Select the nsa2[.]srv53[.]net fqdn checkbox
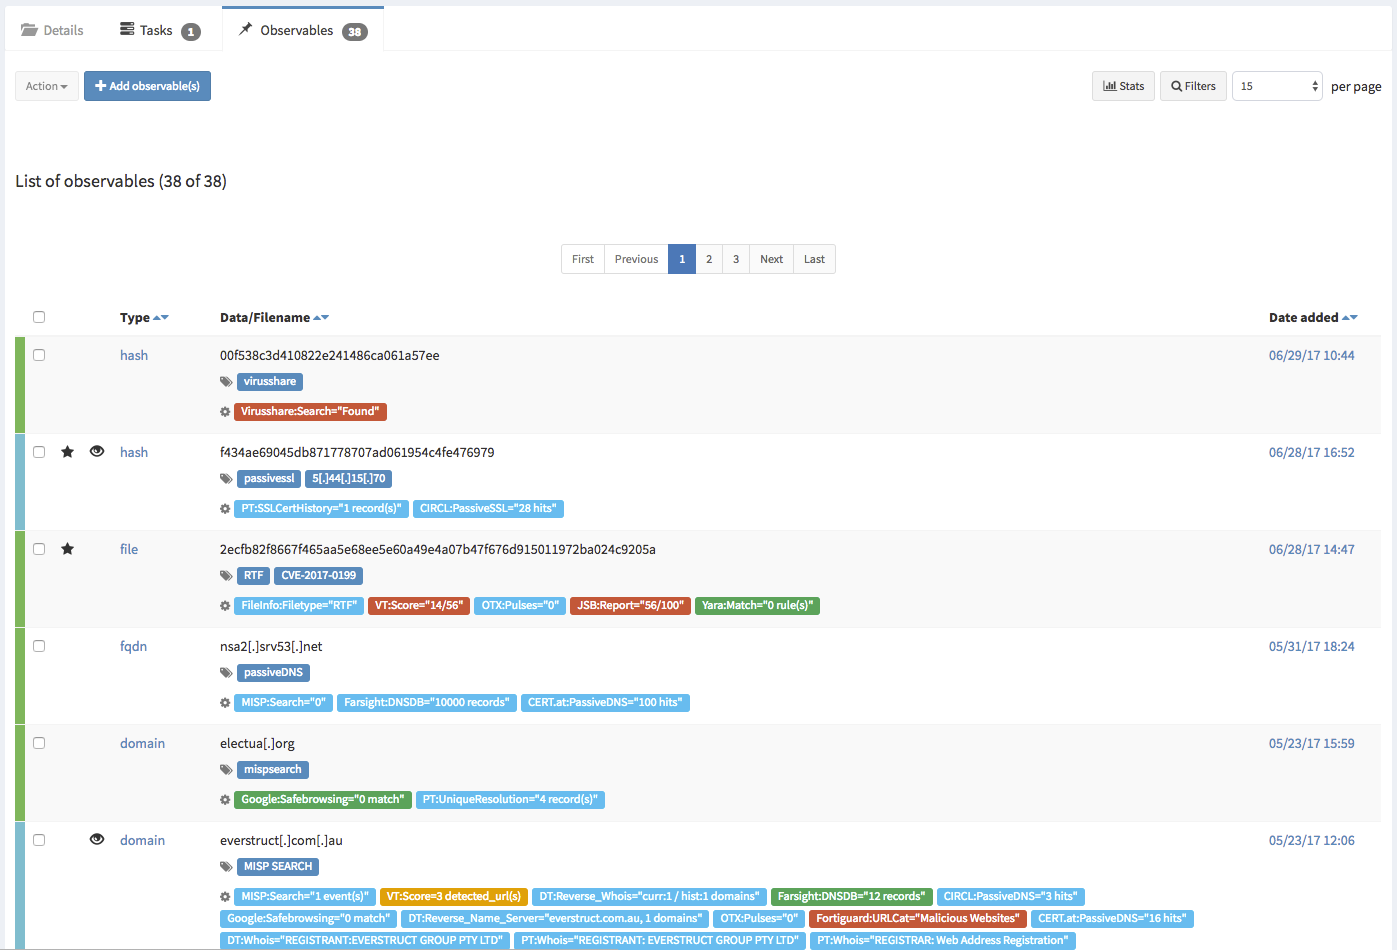The image size is (1397, 950). click(39, 646)
